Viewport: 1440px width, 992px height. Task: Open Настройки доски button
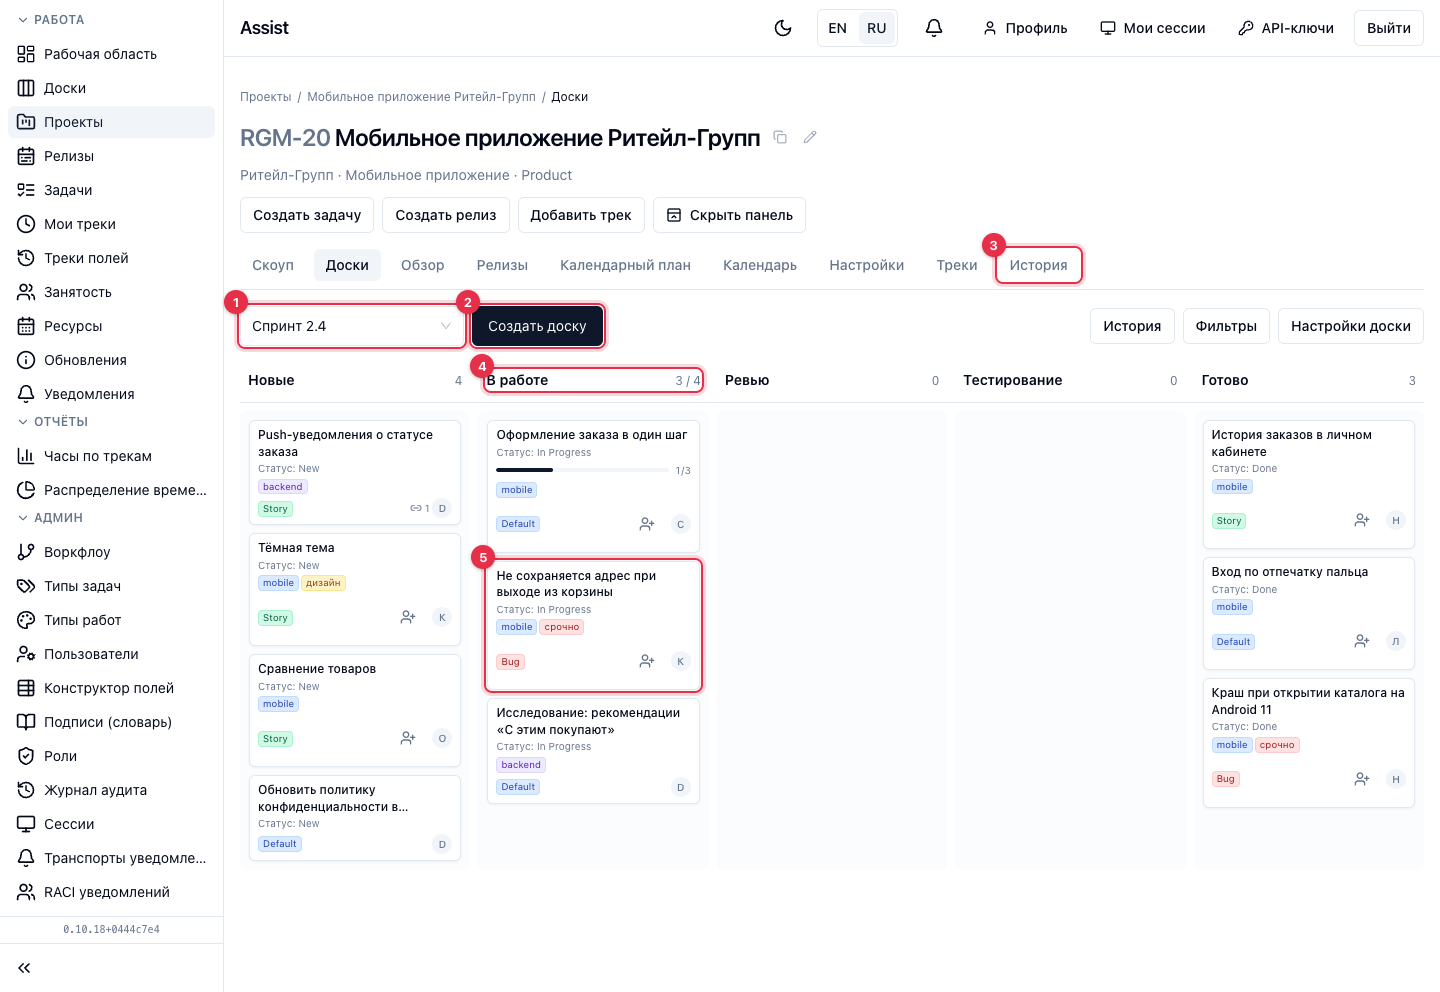point(1350,326)
